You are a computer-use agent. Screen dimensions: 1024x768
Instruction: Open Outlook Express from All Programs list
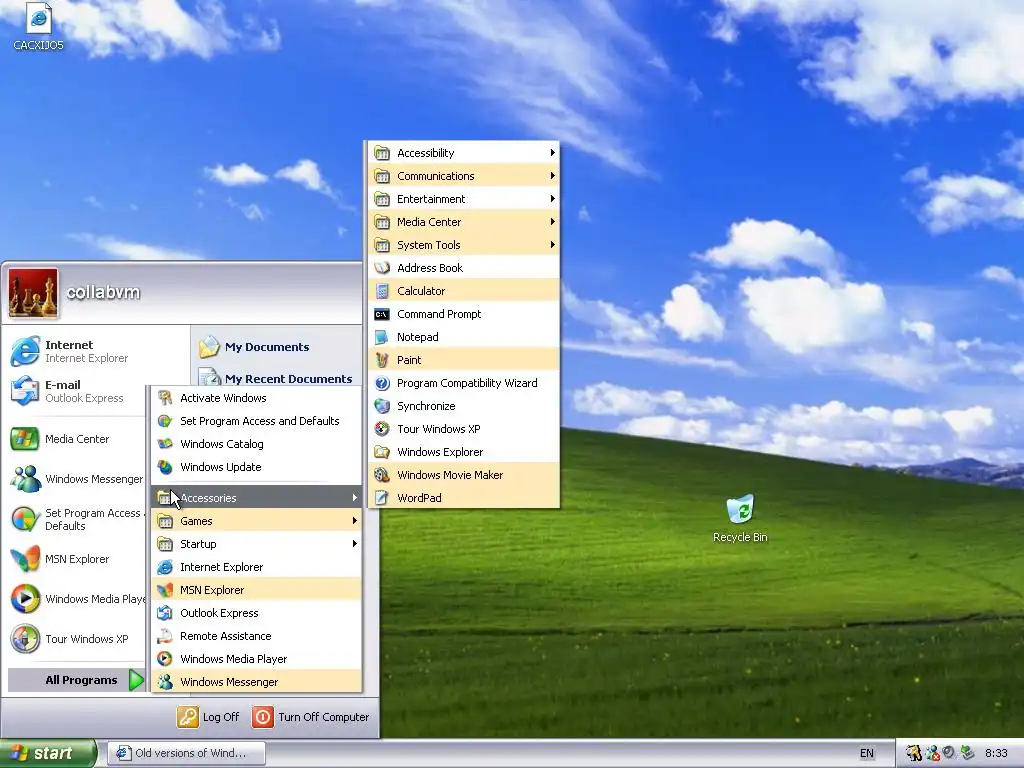click(x=257, y=613)
